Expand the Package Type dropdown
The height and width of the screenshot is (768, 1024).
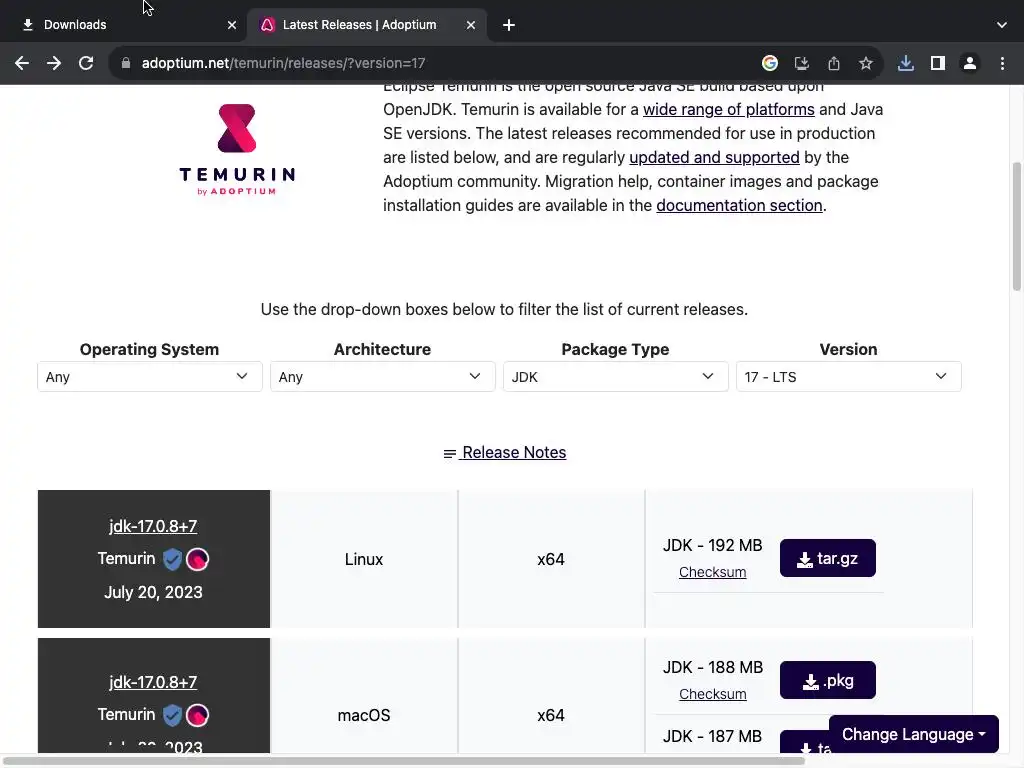point(615,377)
